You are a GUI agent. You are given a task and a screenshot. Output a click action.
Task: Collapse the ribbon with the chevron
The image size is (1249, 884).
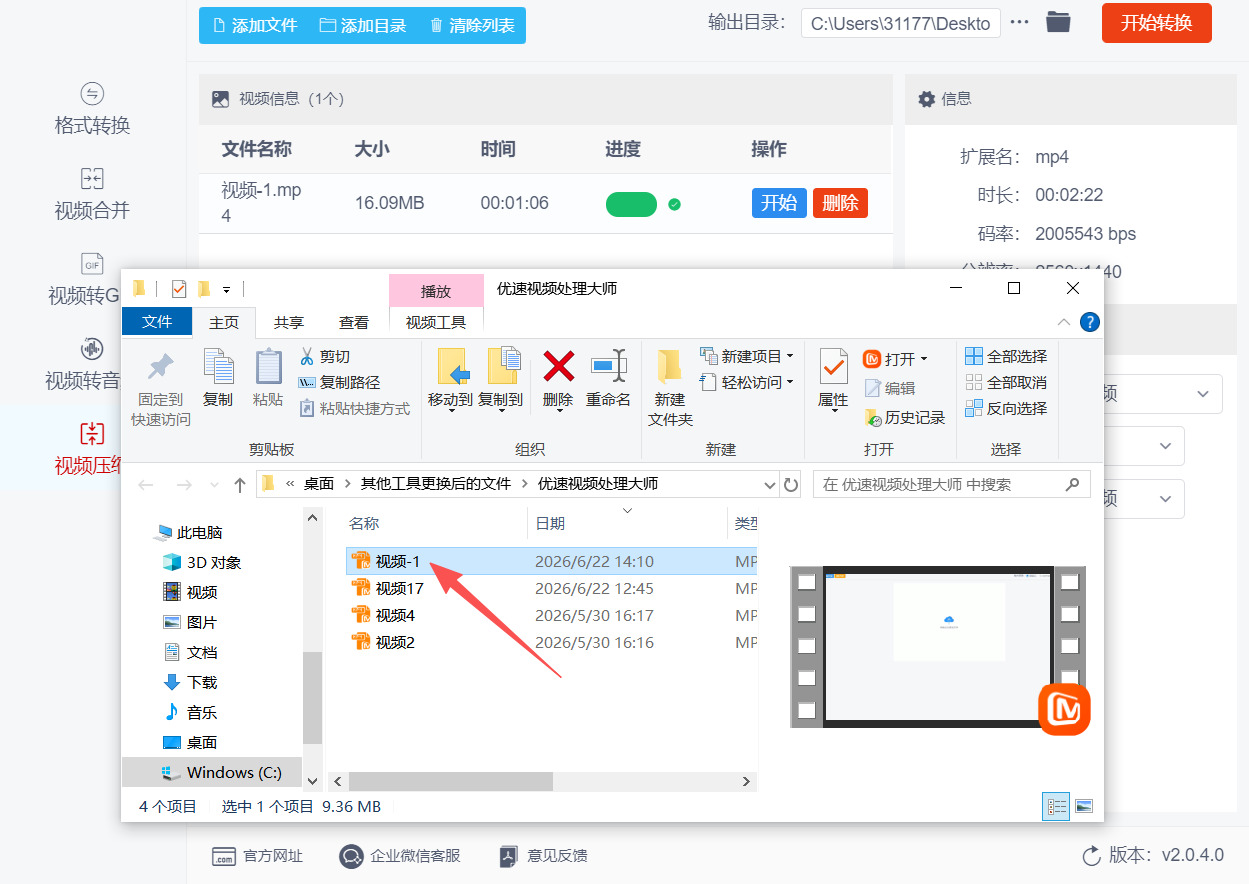pos(1064,322)
